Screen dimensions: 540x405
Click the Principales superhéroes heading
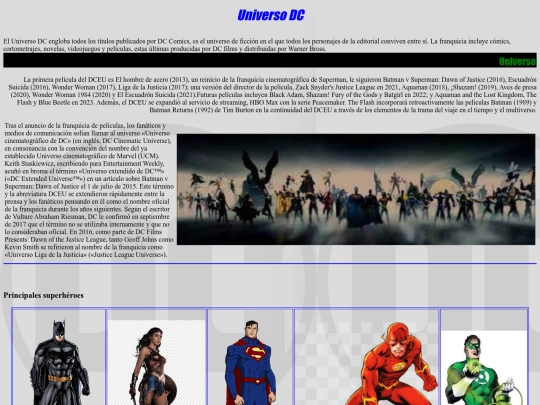pos(43,295)
